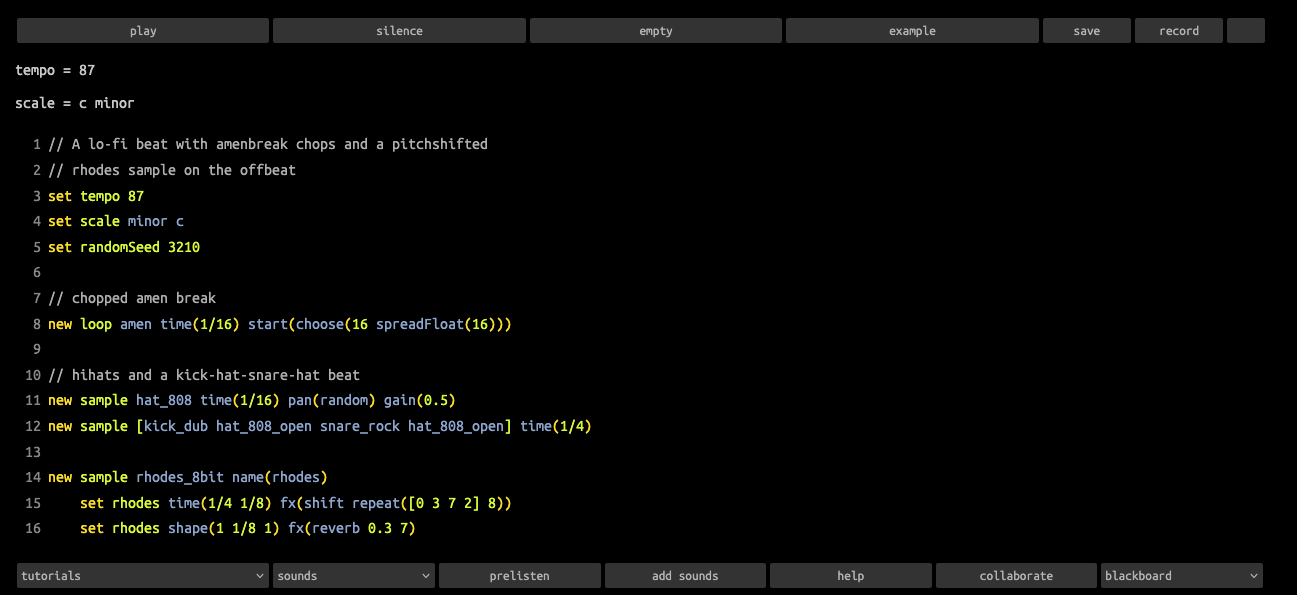1297x595 pixels.
Task: Click line number 9 in the gutter
Action: (x=36, y=349)
